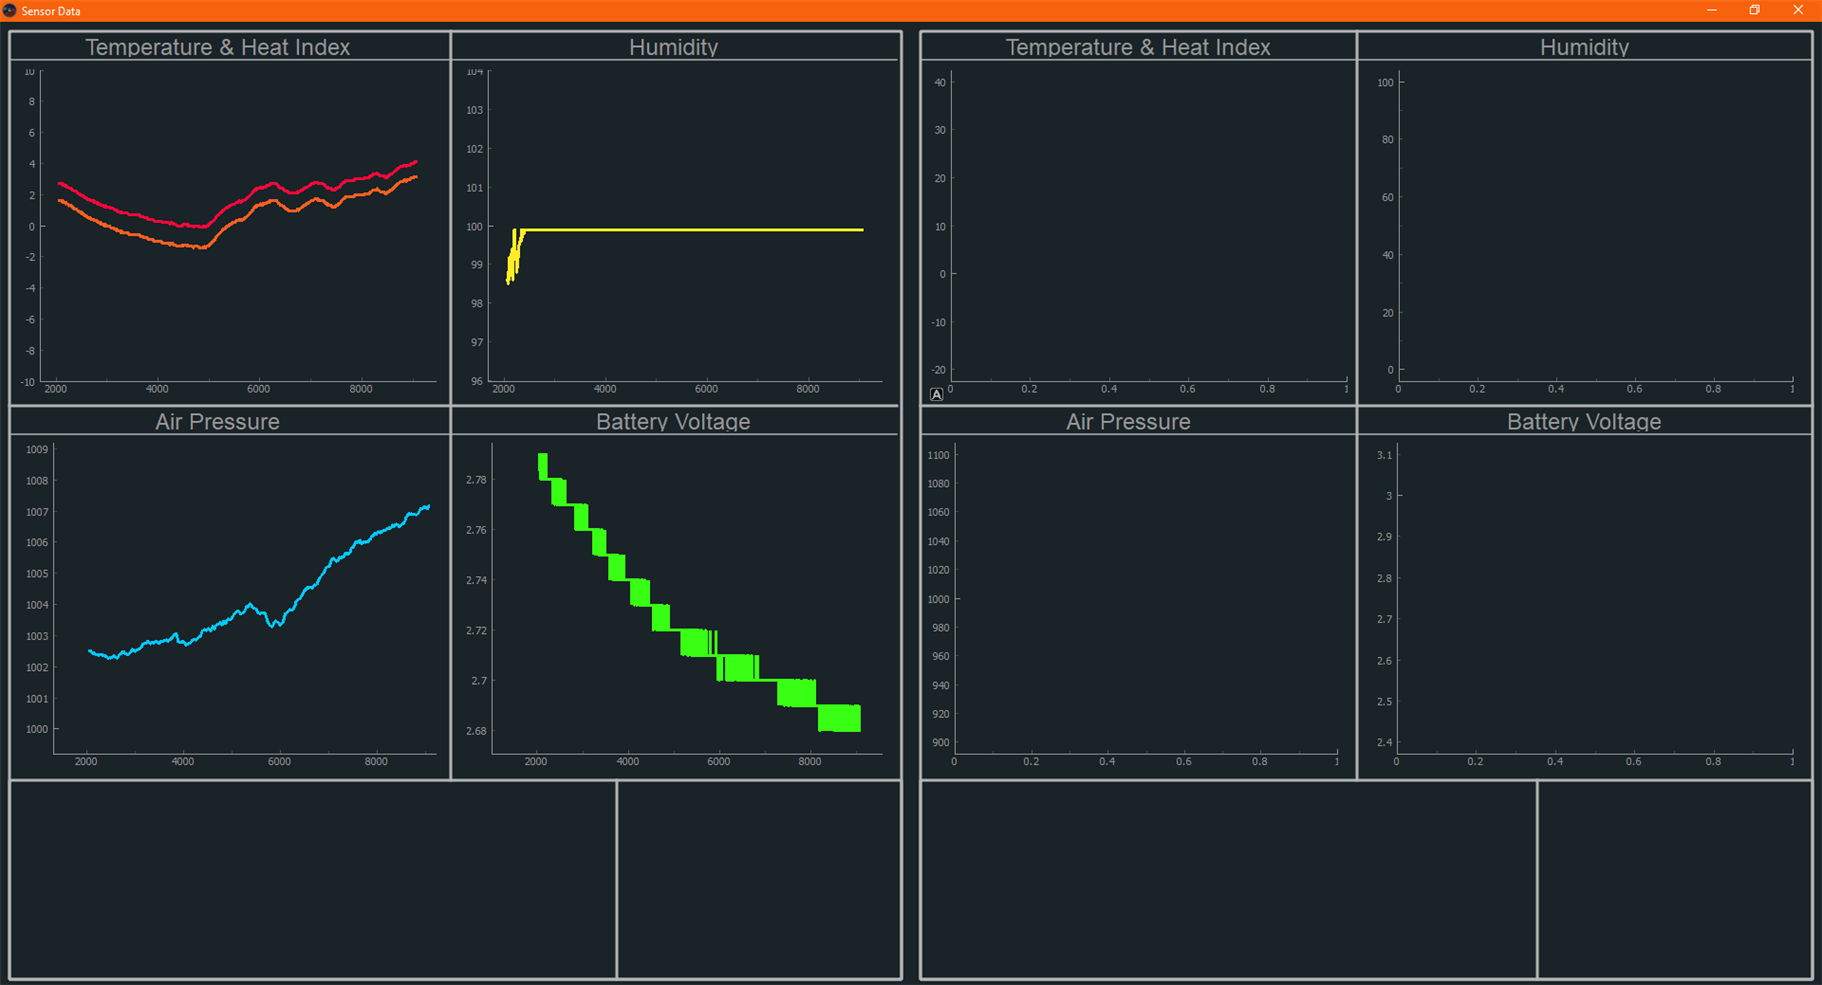Click the '96' tick on the humidity axis
Screen dimensions: 1822x985
coord(477,381)
